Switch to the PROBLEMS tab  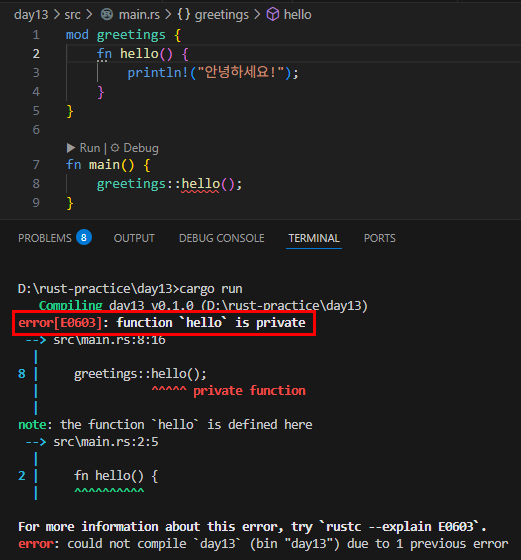coord(45,238)
